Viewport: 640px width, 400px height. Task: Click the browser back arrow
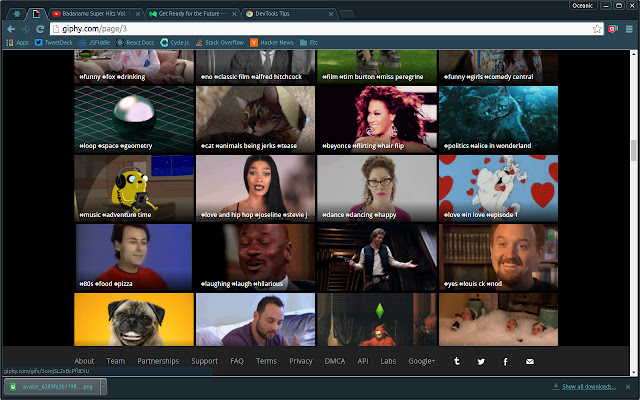pos(11,29)
